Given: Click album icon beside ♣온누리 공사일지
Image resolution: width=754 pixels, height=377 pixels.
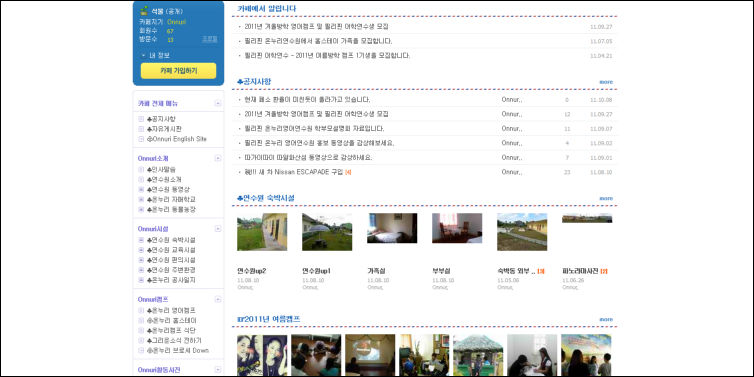Looking at the screenshot, I should point(141,280).
